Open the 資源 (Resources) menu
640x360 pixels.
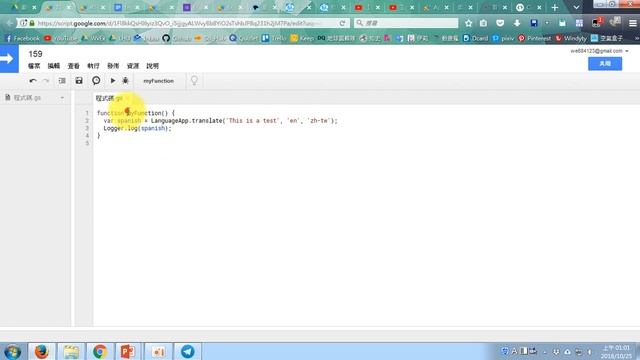pyautogui.click(x=133, y=66)
